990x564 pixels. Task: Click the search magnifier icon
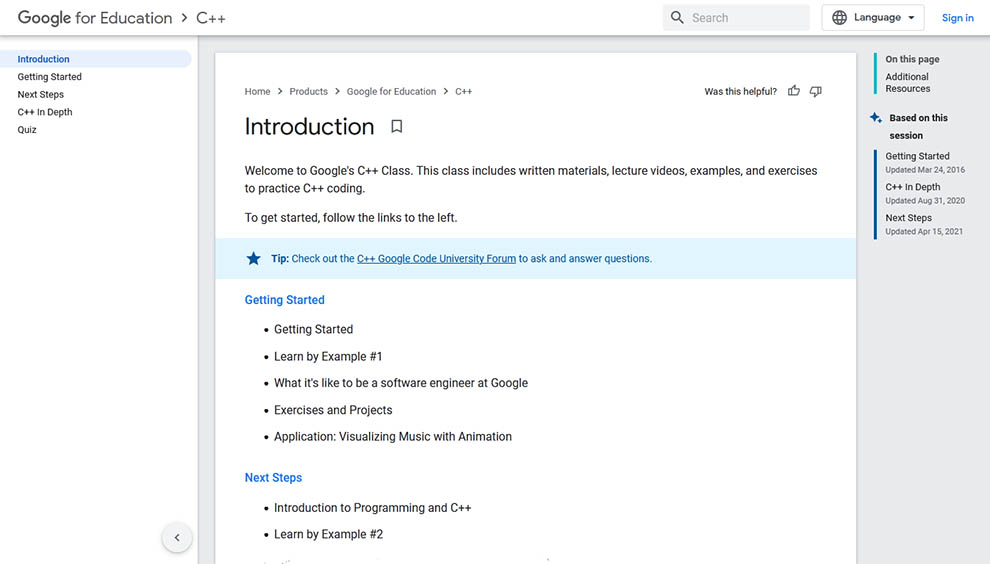point(677,18)
